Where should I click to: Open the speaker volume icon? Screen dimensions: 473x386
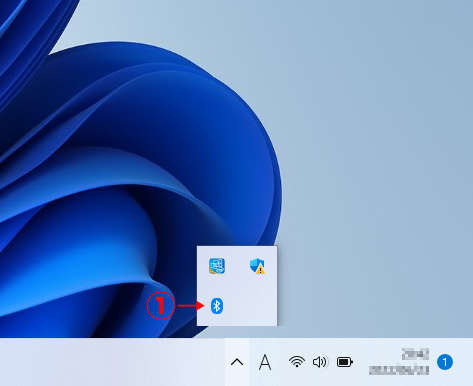pyautogui.click(x=320, y=362)
